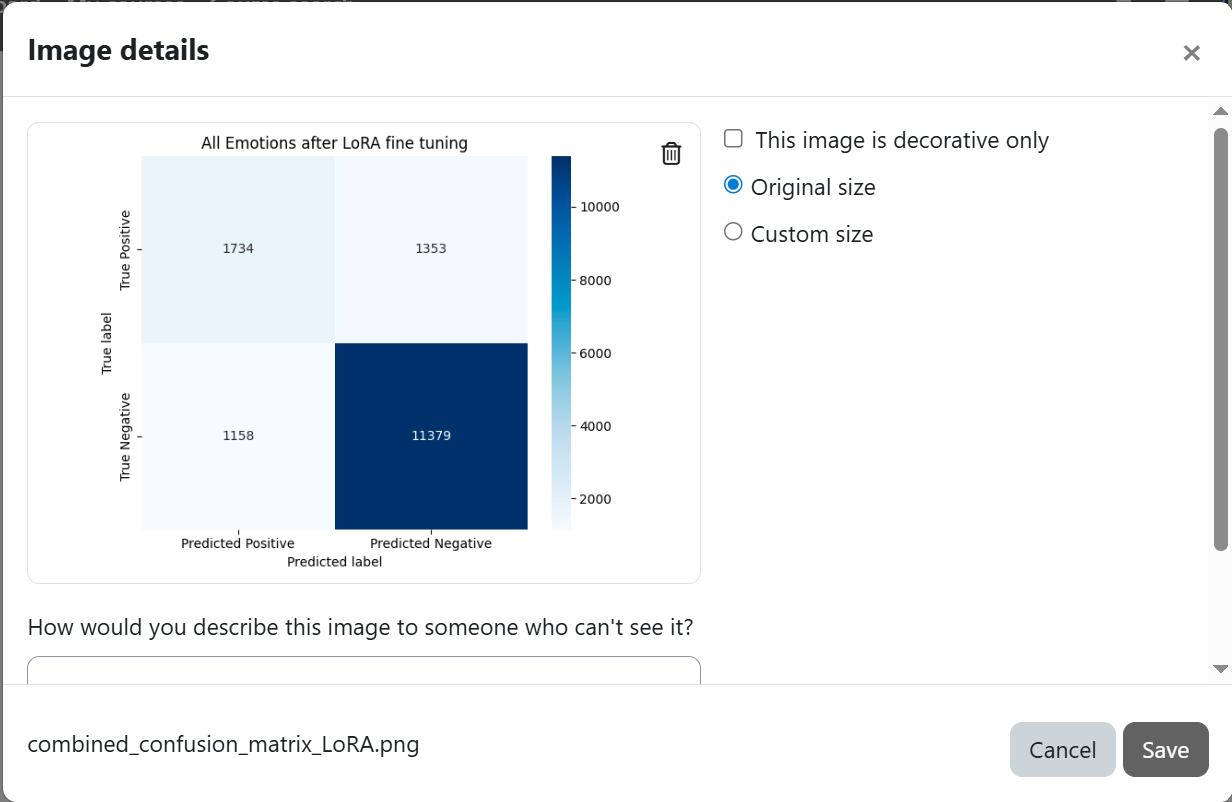Image resolution: width=1232 pixels, height=802 pixels.
Task: Click the confusion matrix chart title
Action: (334, 143)
